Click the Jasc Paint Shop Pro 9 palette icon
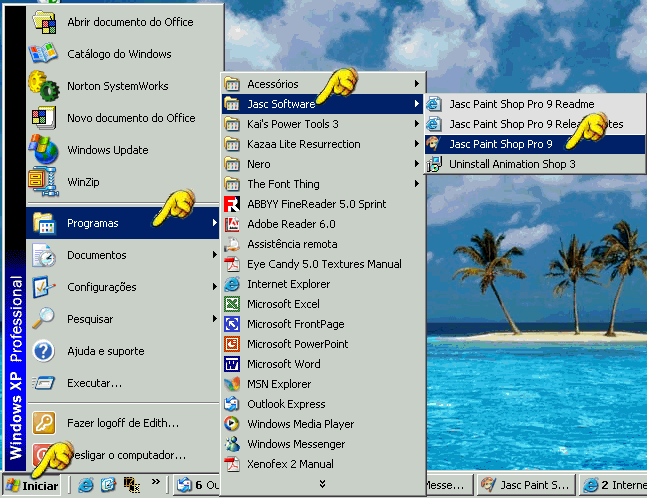 [434, 144]
